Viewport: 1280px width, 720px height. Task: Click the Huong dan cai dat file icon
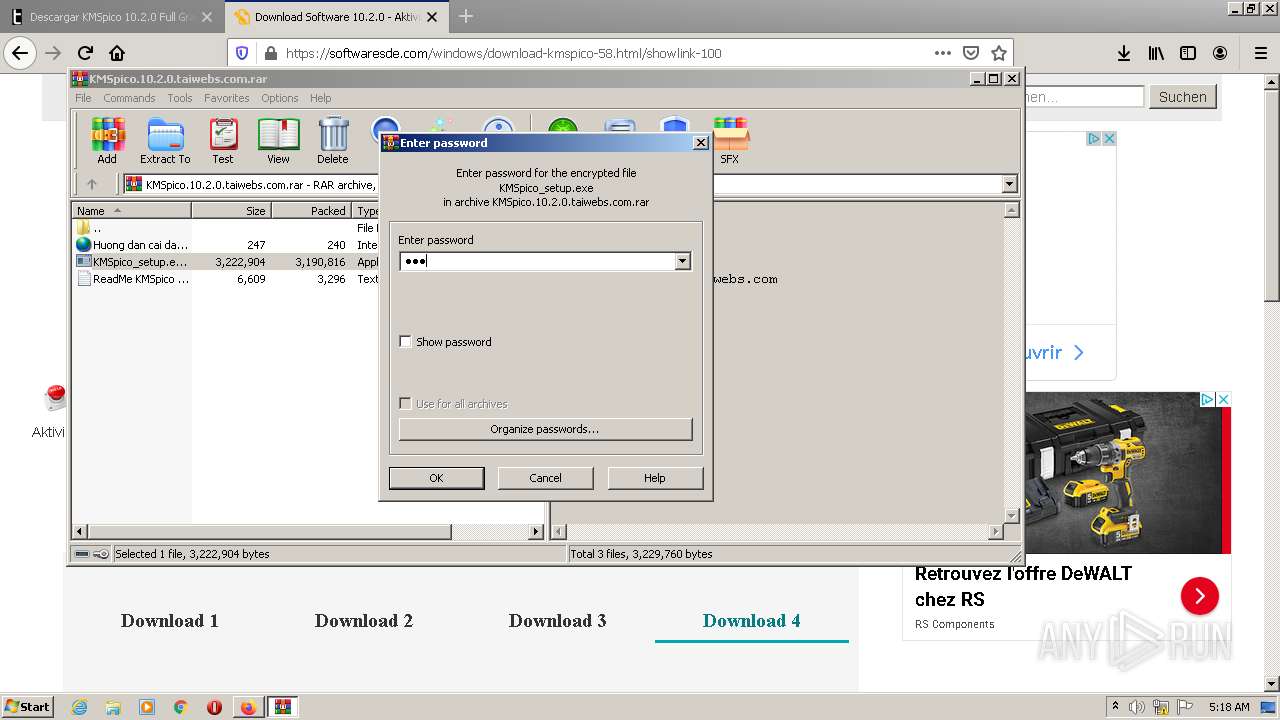pyautogui.click(x=84, y=245)
